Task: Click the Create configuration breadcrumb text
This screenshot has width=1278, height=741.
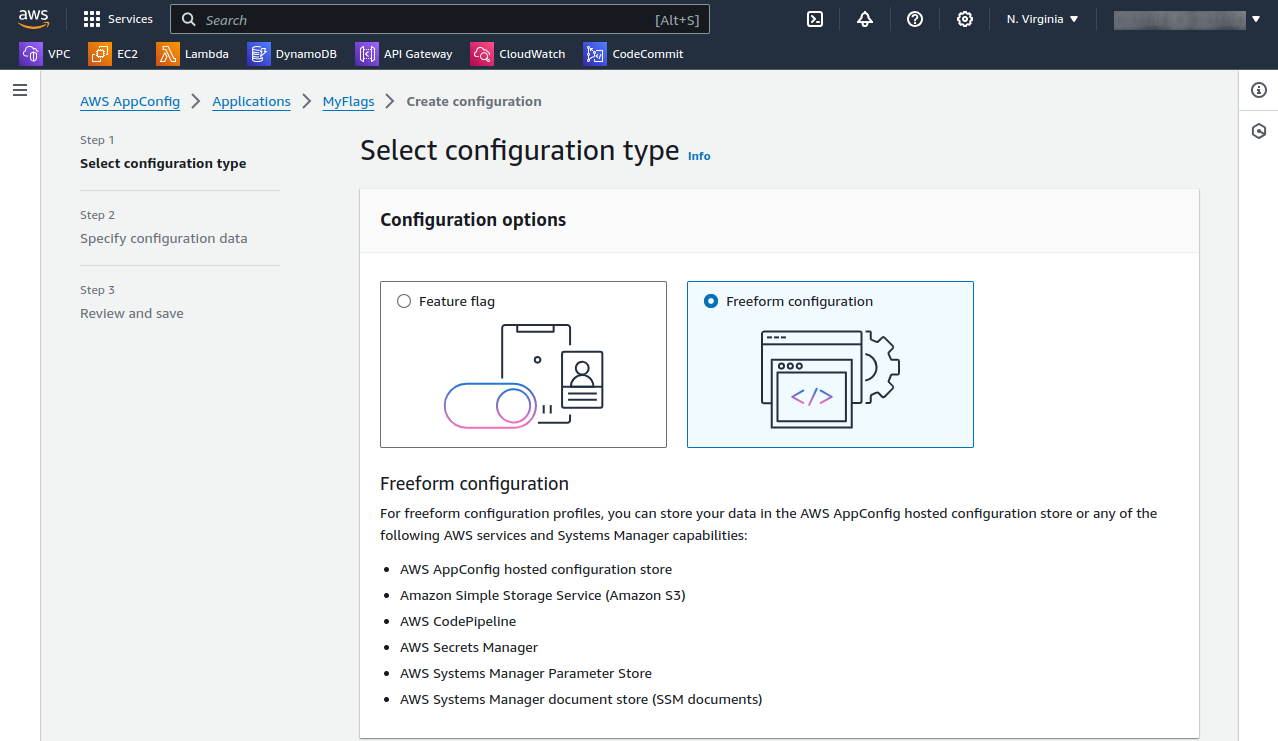Action: click(474, 101)
